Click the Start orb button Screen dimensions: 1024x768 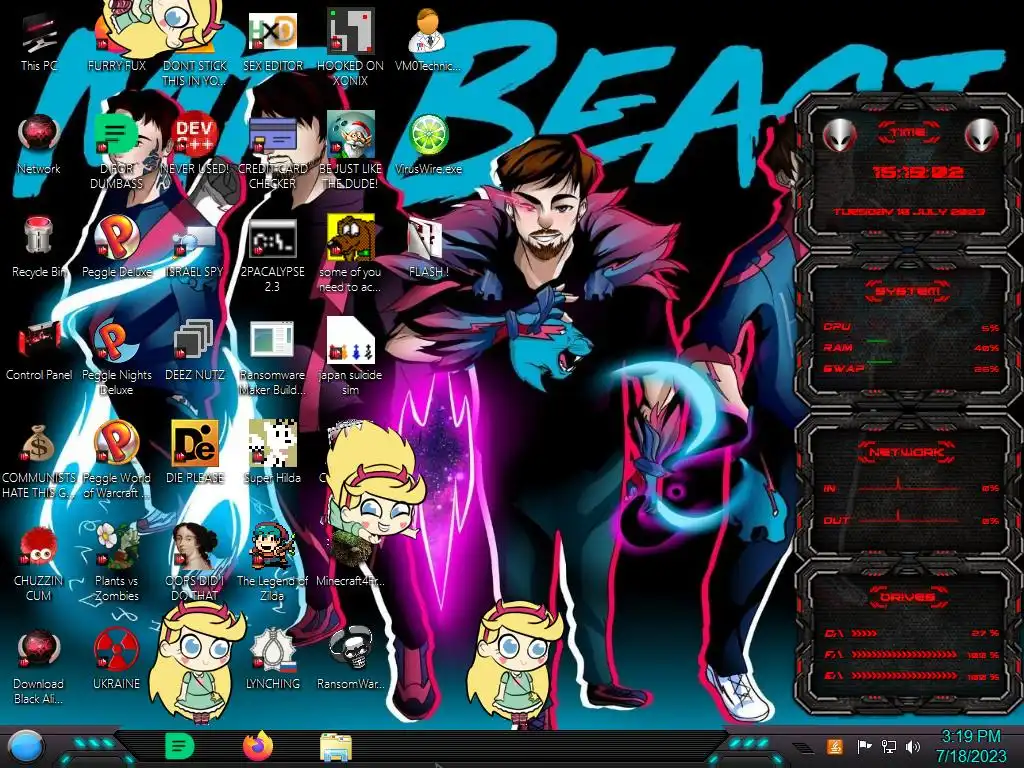(25, 746)
